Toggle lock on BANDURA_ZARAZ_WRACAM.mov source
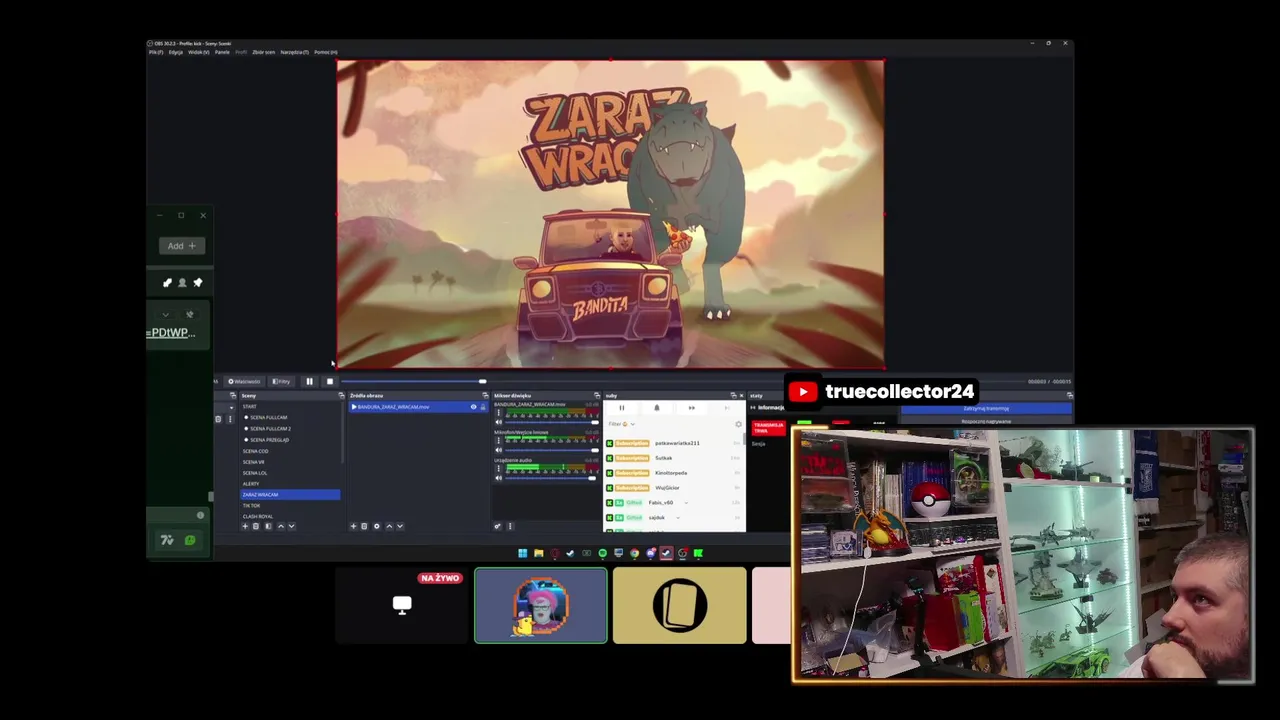Viewport: 1280px width, 720px height. pyautogui.click(x=483, y=407)
